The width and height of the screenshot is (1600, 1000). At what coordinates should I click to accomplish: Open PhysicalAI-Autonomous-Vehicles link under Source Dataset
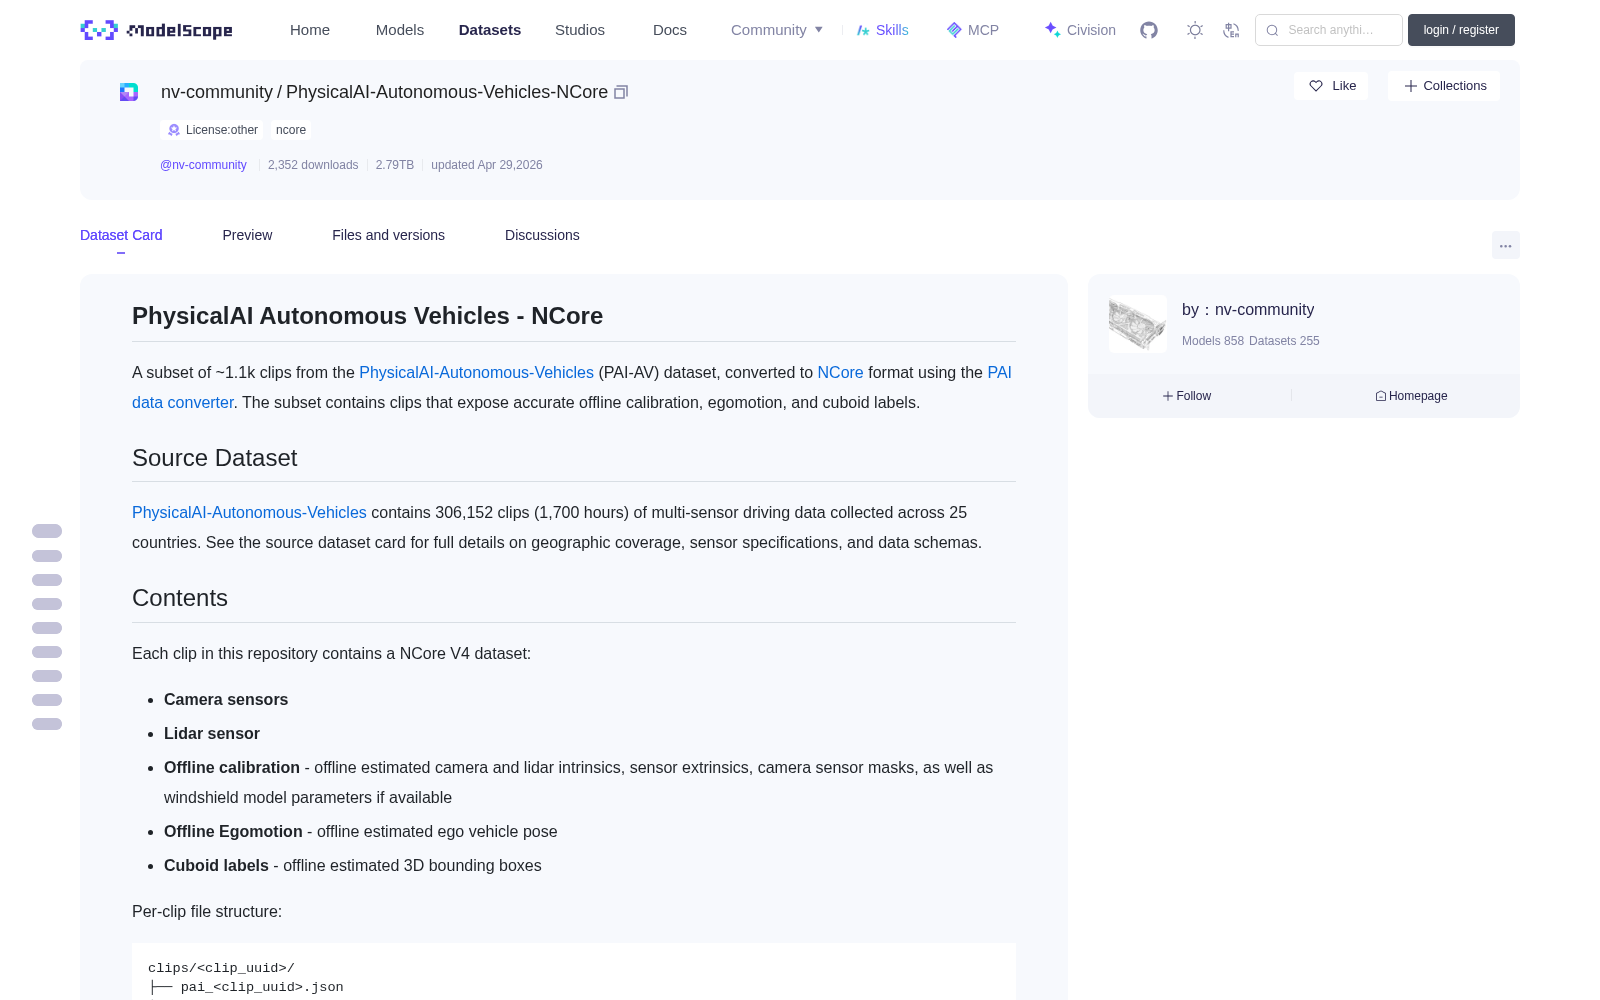tap(249, 512)
